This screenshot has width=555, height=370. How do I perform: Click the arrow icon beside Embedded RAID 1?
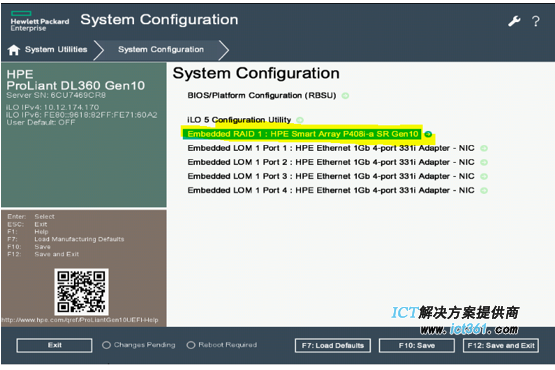coord(428,134)
